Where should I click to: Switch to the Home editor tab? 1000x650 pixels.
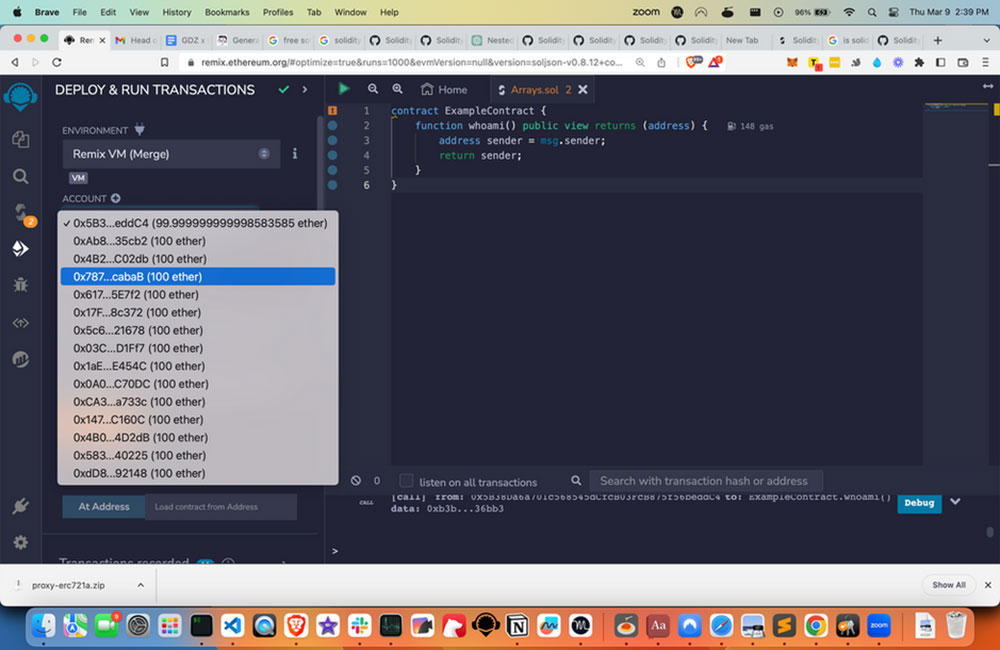(x=445, y=89)
